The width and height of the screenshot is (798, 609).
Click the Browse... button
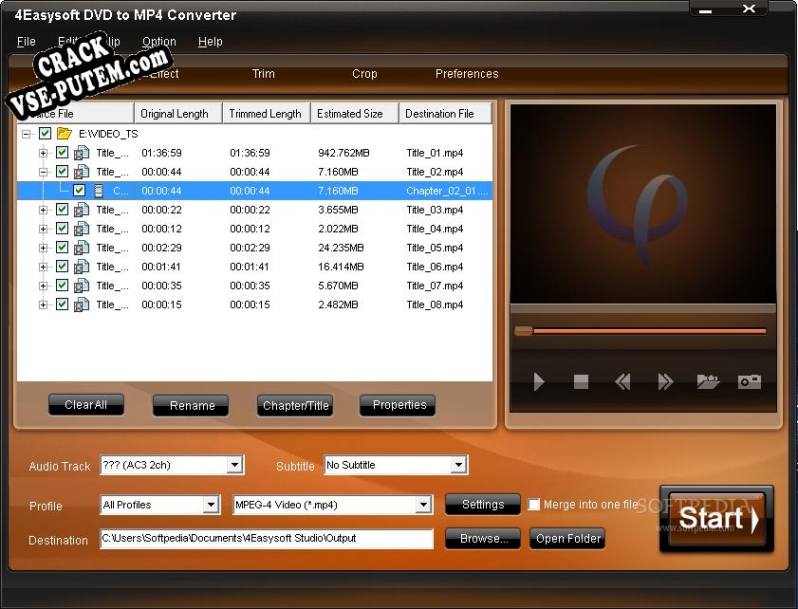pyautogui.click(x=483, y=538)
